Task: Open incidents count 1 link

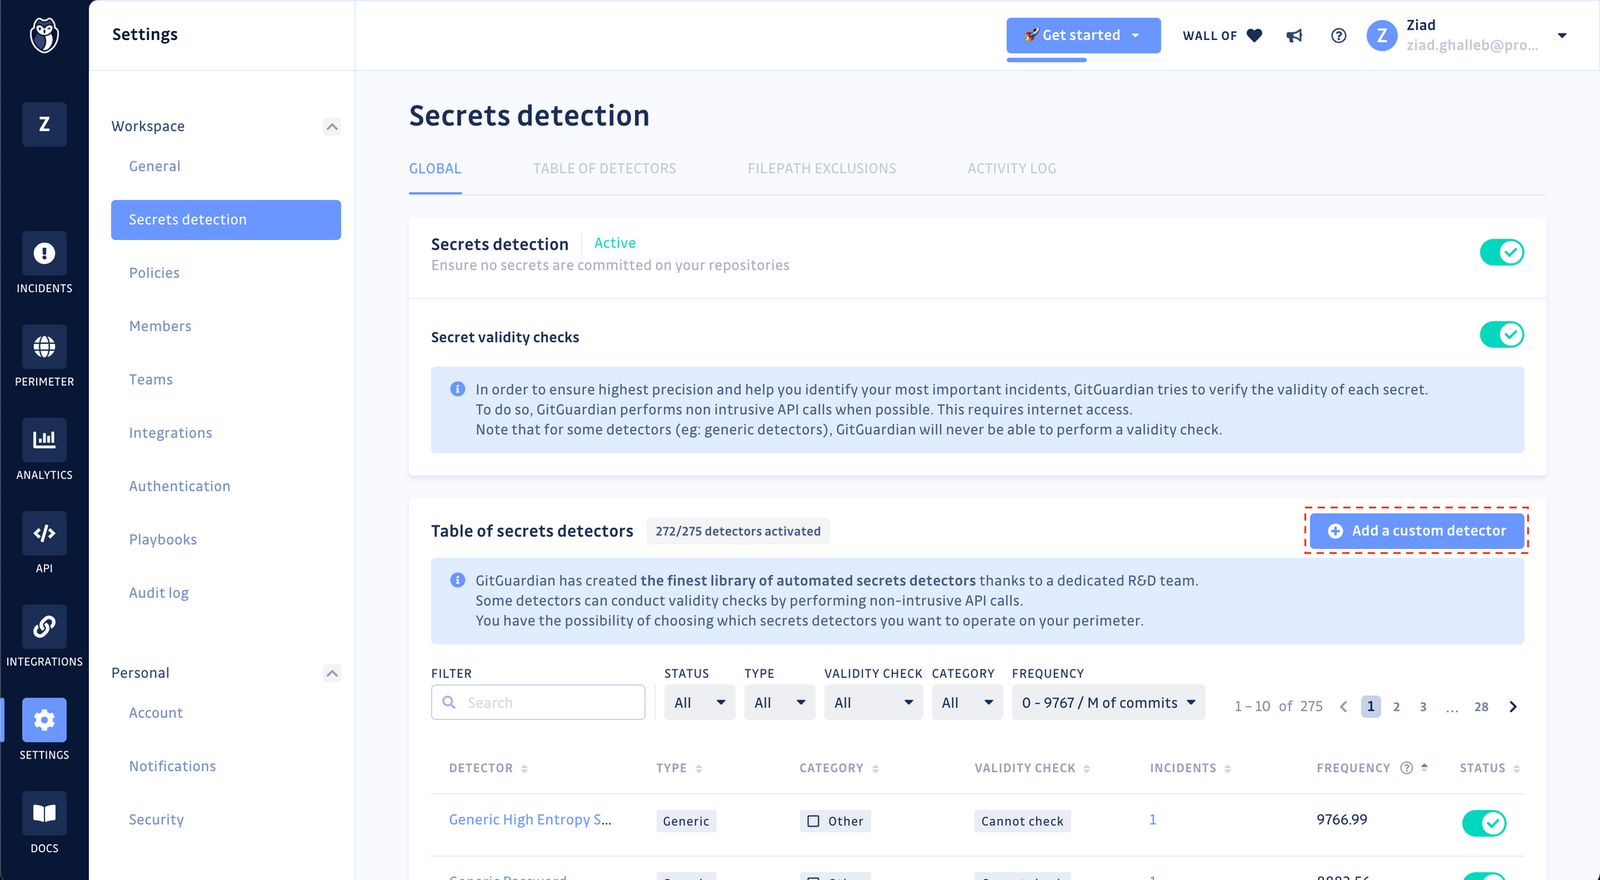Action: coord(1153,820)
